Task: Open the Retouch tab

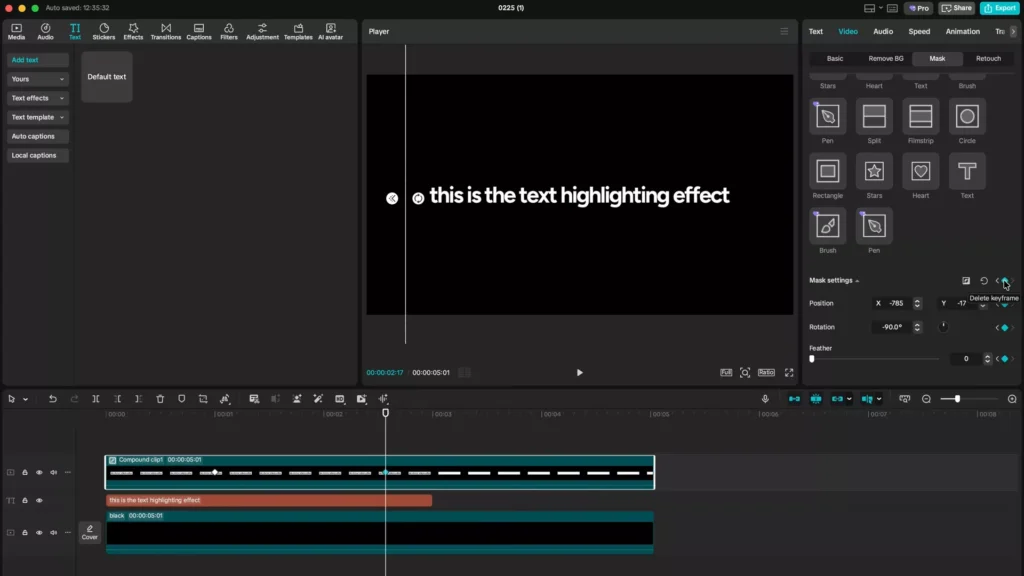Action: point(988,58)
